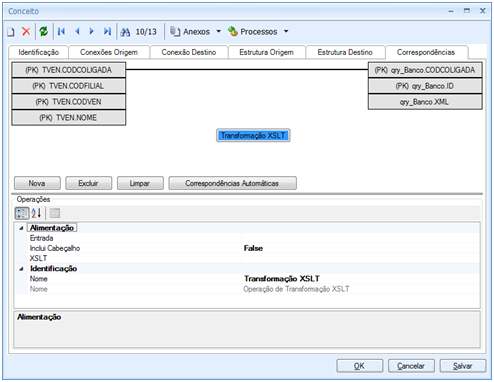Go to next record arrow
The image size is (494, 382).
pos(92,31)
